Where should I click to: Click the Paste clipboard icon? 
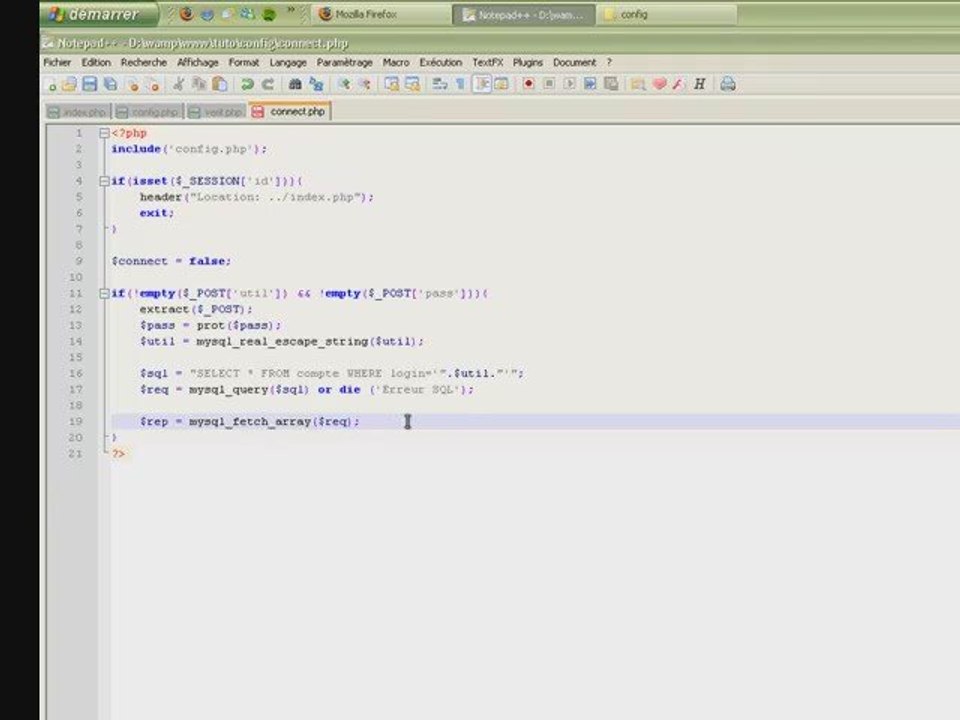tap(219, 84)
